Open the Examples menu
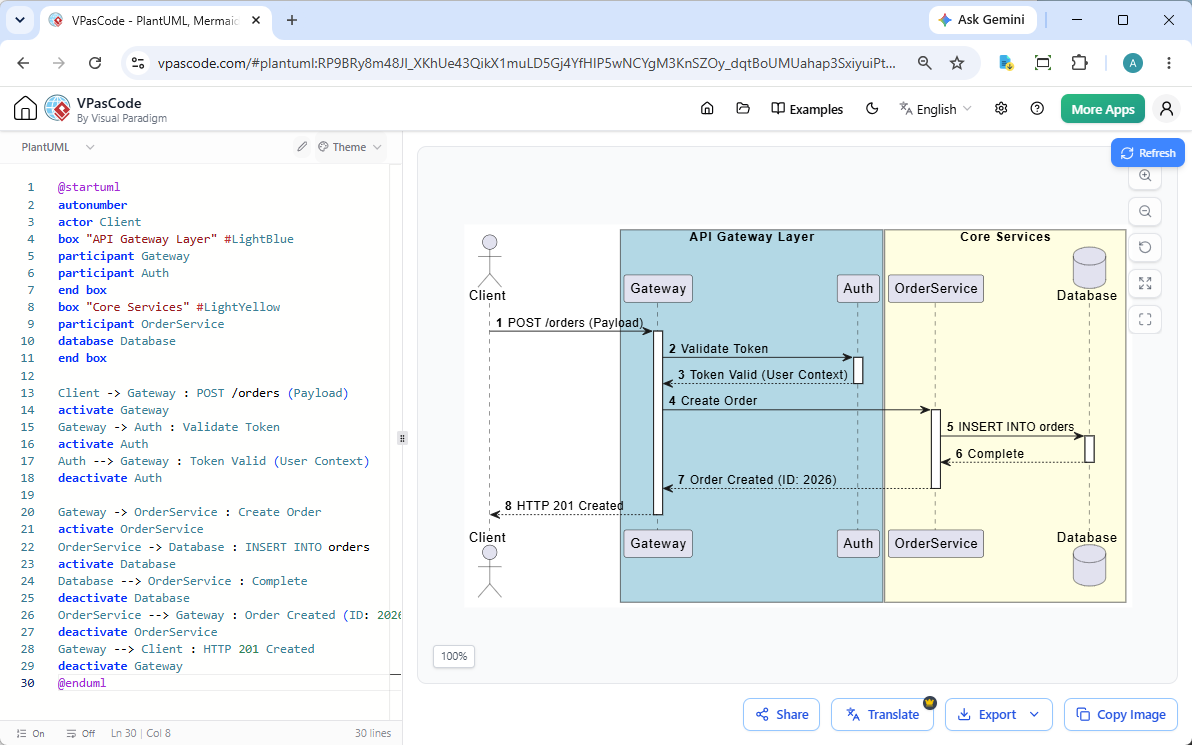This screenshot has width=1192, height=745. coord(807,109)
